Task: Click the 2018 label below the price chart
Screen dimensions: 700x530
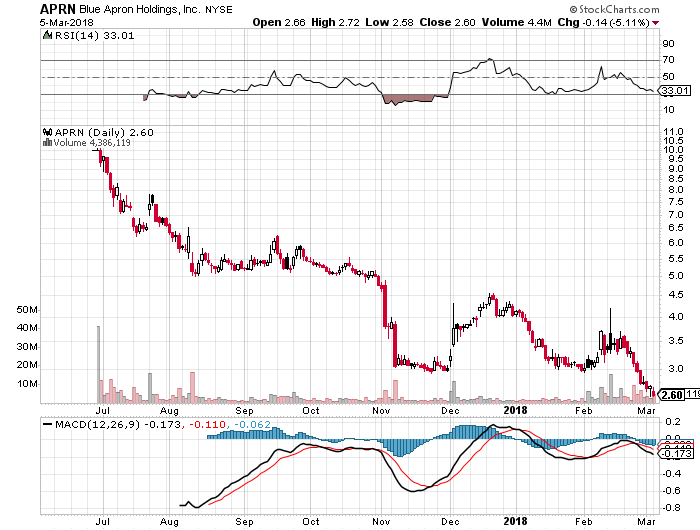Action: 516,410
